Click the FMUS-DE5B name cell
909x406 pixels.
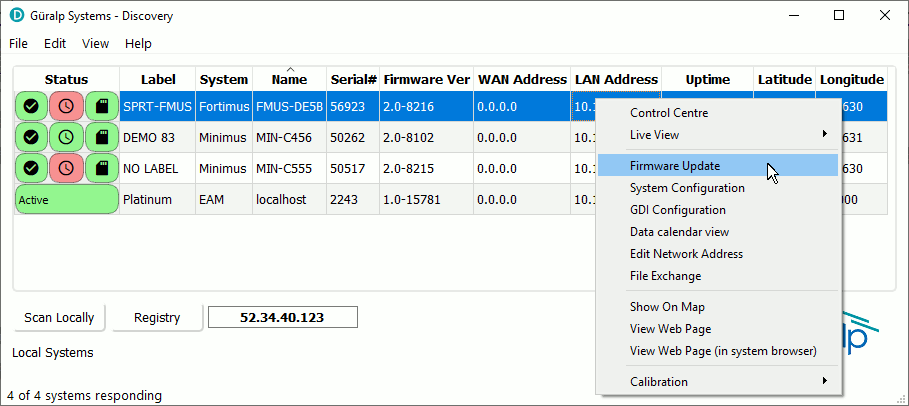coord(289,106)
